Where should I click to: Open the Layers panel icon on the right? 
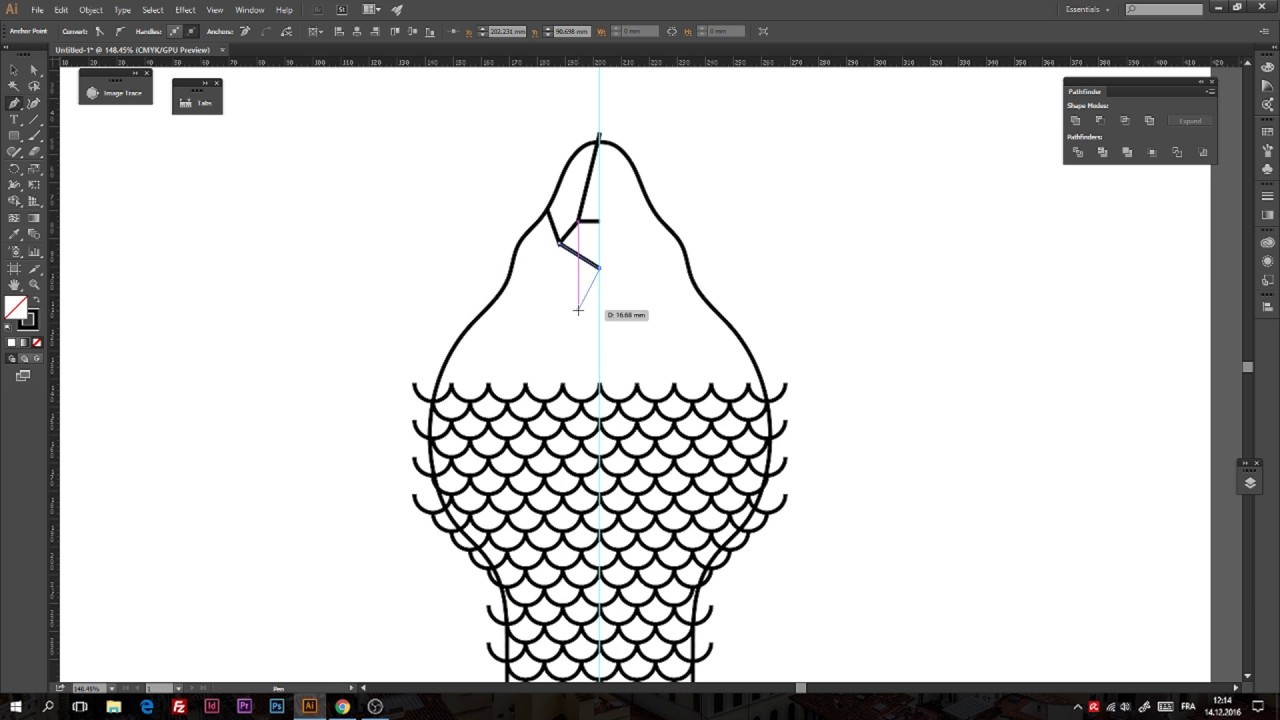click(1250, 483)
